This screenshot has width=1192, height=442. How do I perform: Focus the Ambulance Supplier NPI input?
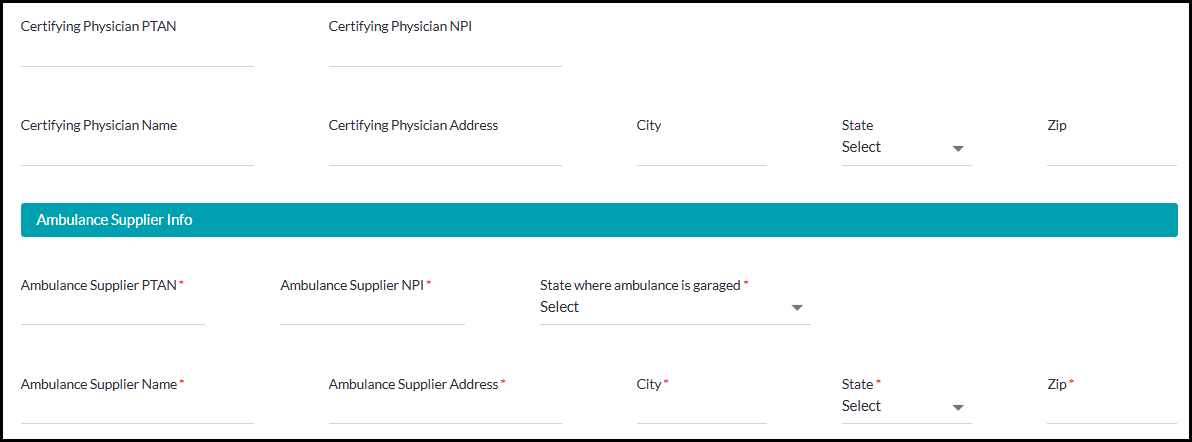coord(372,312)
